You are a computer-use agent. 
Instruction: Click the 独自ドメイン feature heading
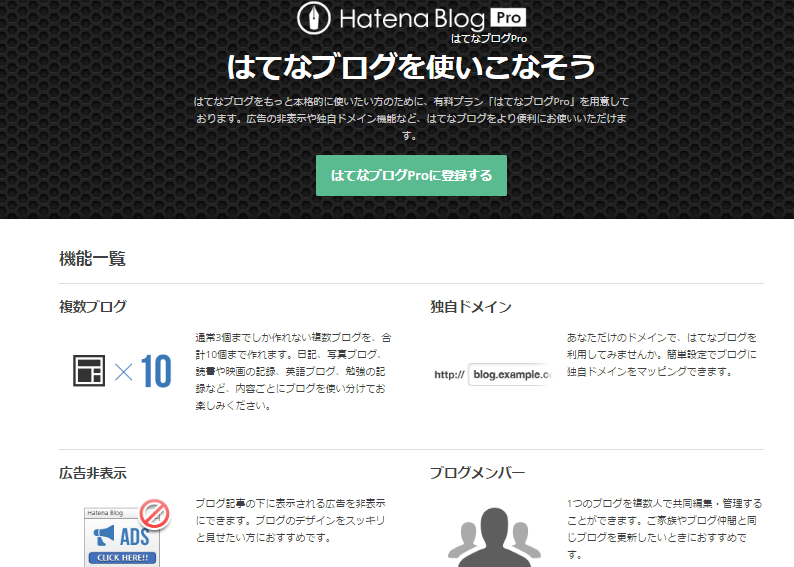click(471, 306)
